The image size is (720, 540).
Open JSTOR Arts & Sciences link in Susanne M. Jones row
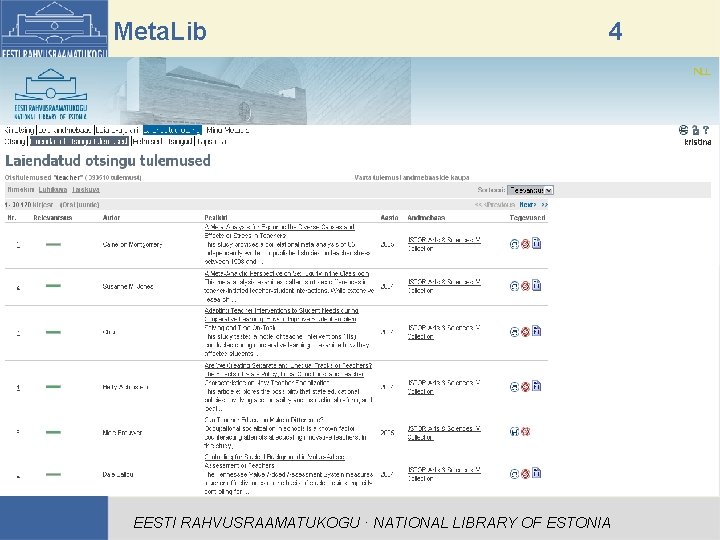pos(444,286)
